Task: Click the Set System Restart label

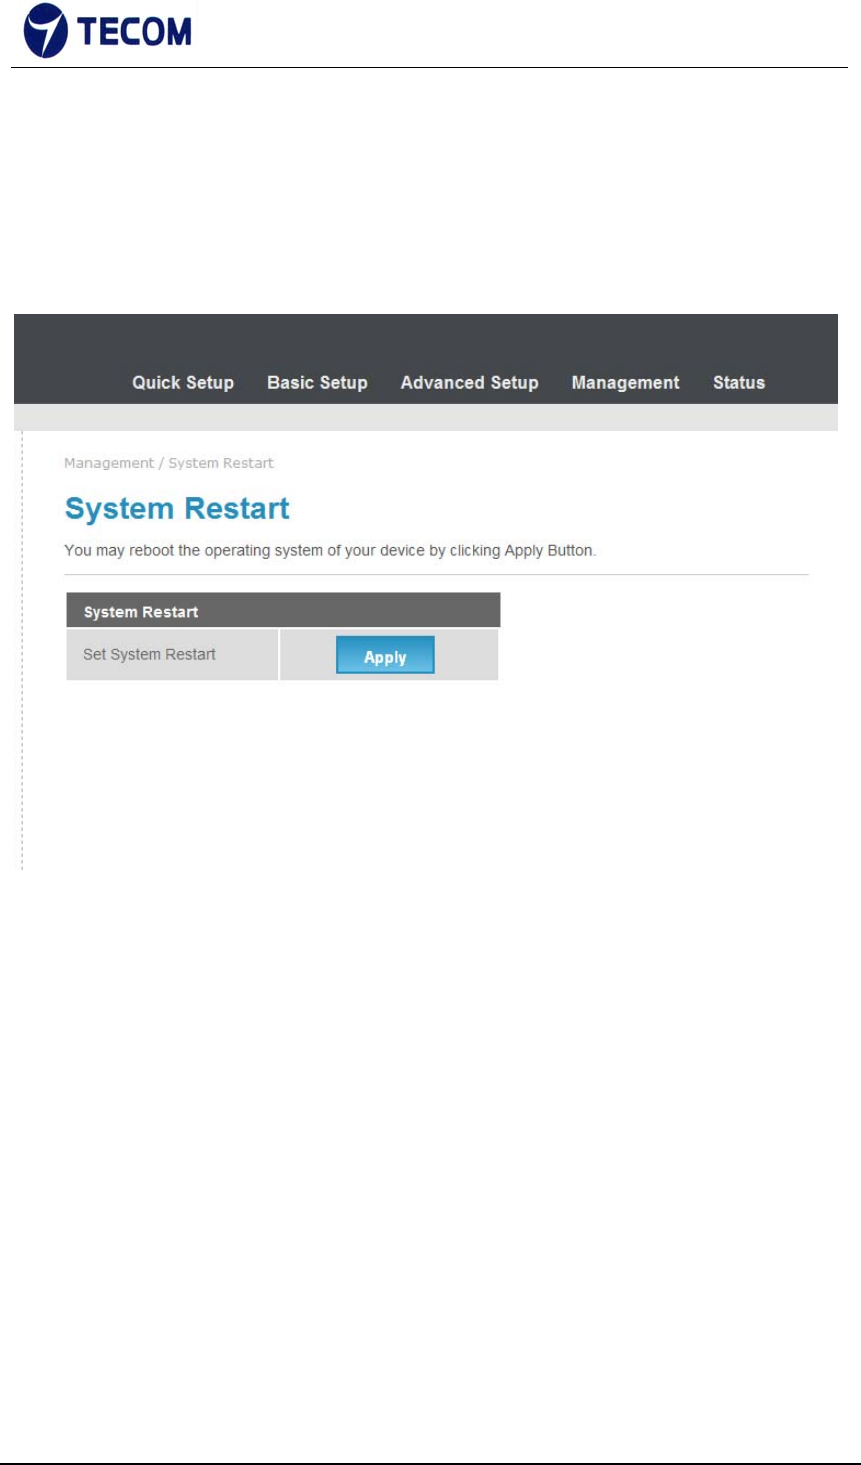Action: pyautogui.click(x=149, y=655)
